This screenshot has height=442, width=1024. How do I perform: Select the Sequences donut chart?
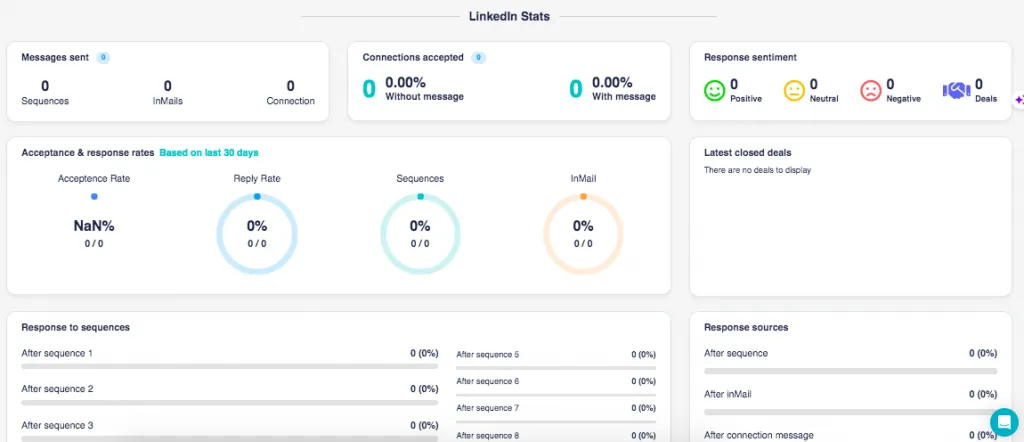point(420,234)
